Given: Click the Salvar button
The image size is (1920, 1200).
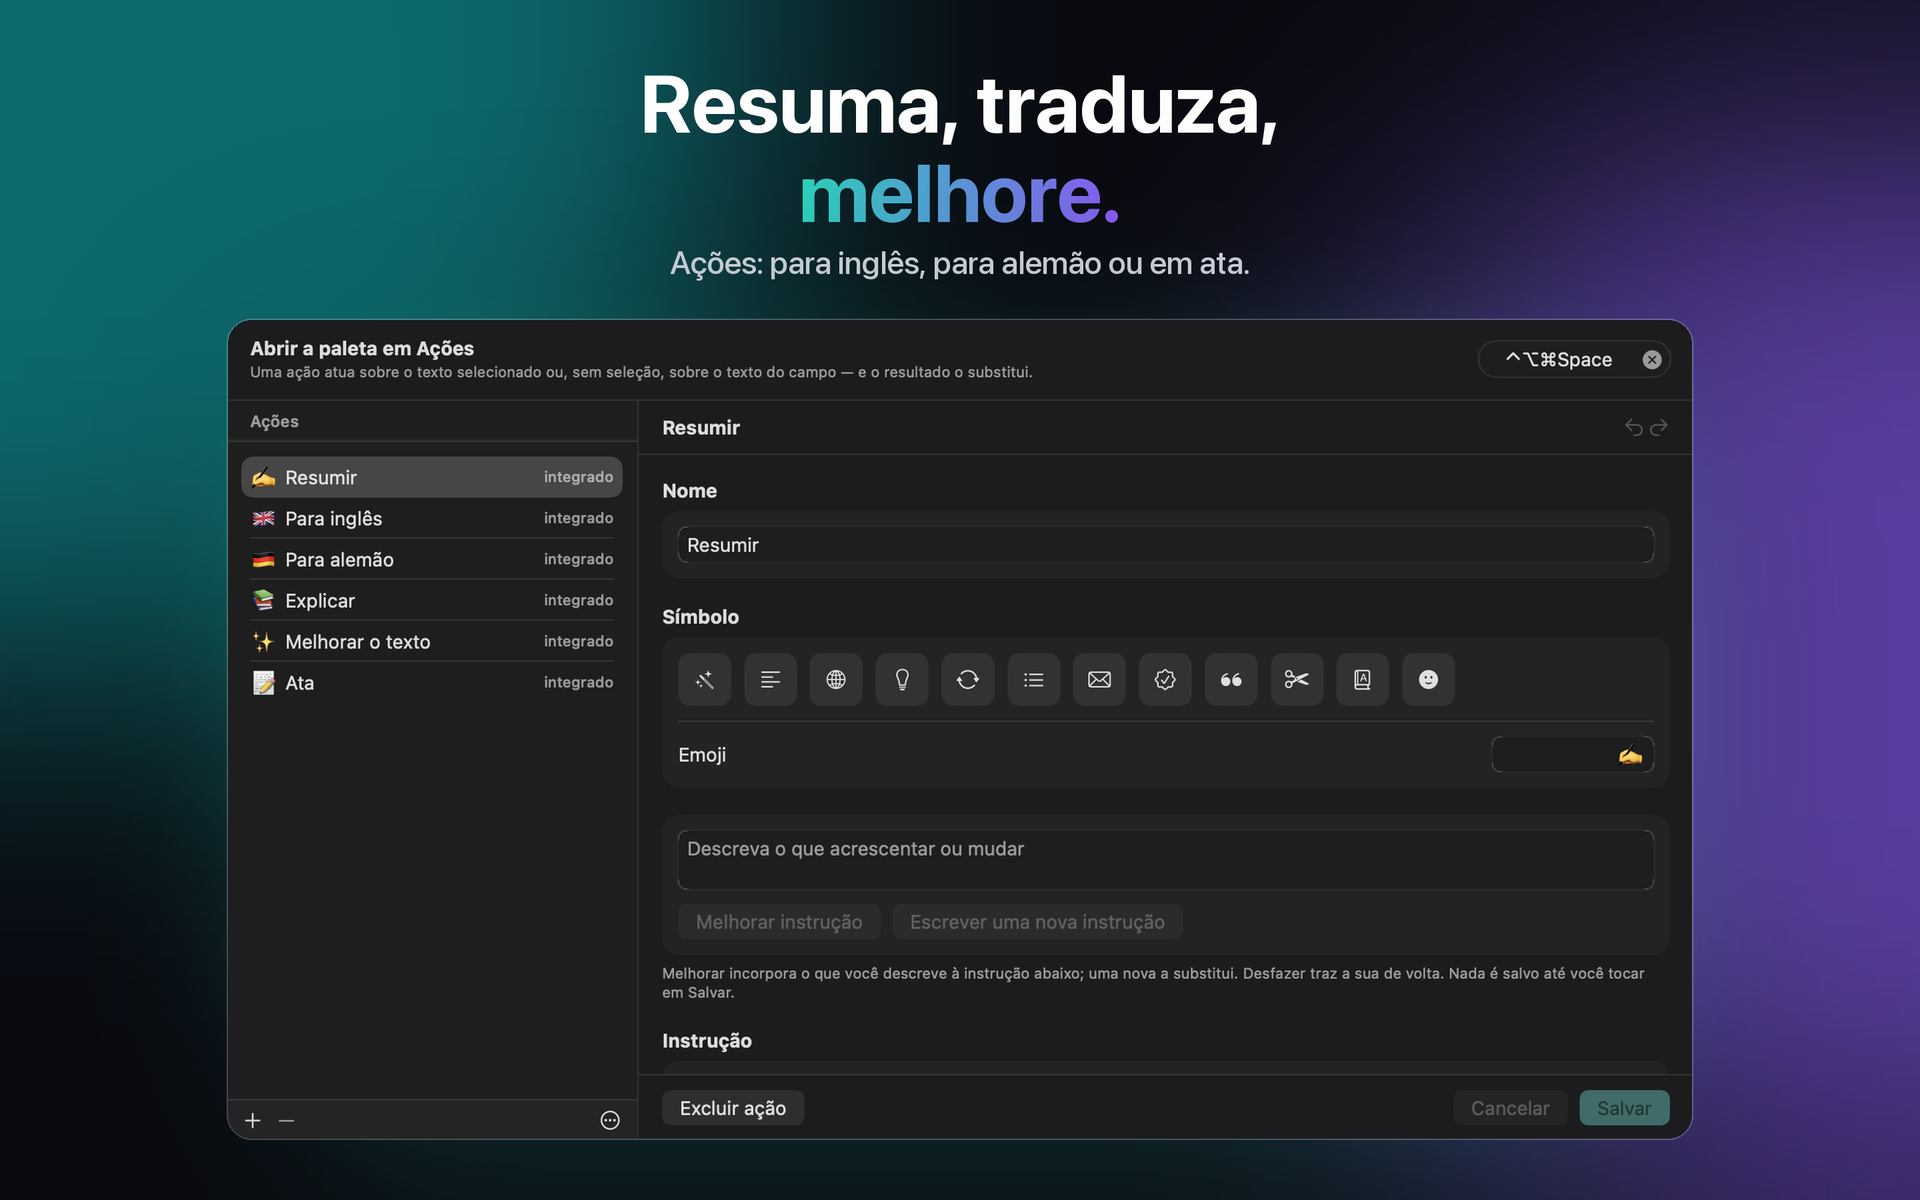Looking at the screenshot, I should coord(1624,1108).
